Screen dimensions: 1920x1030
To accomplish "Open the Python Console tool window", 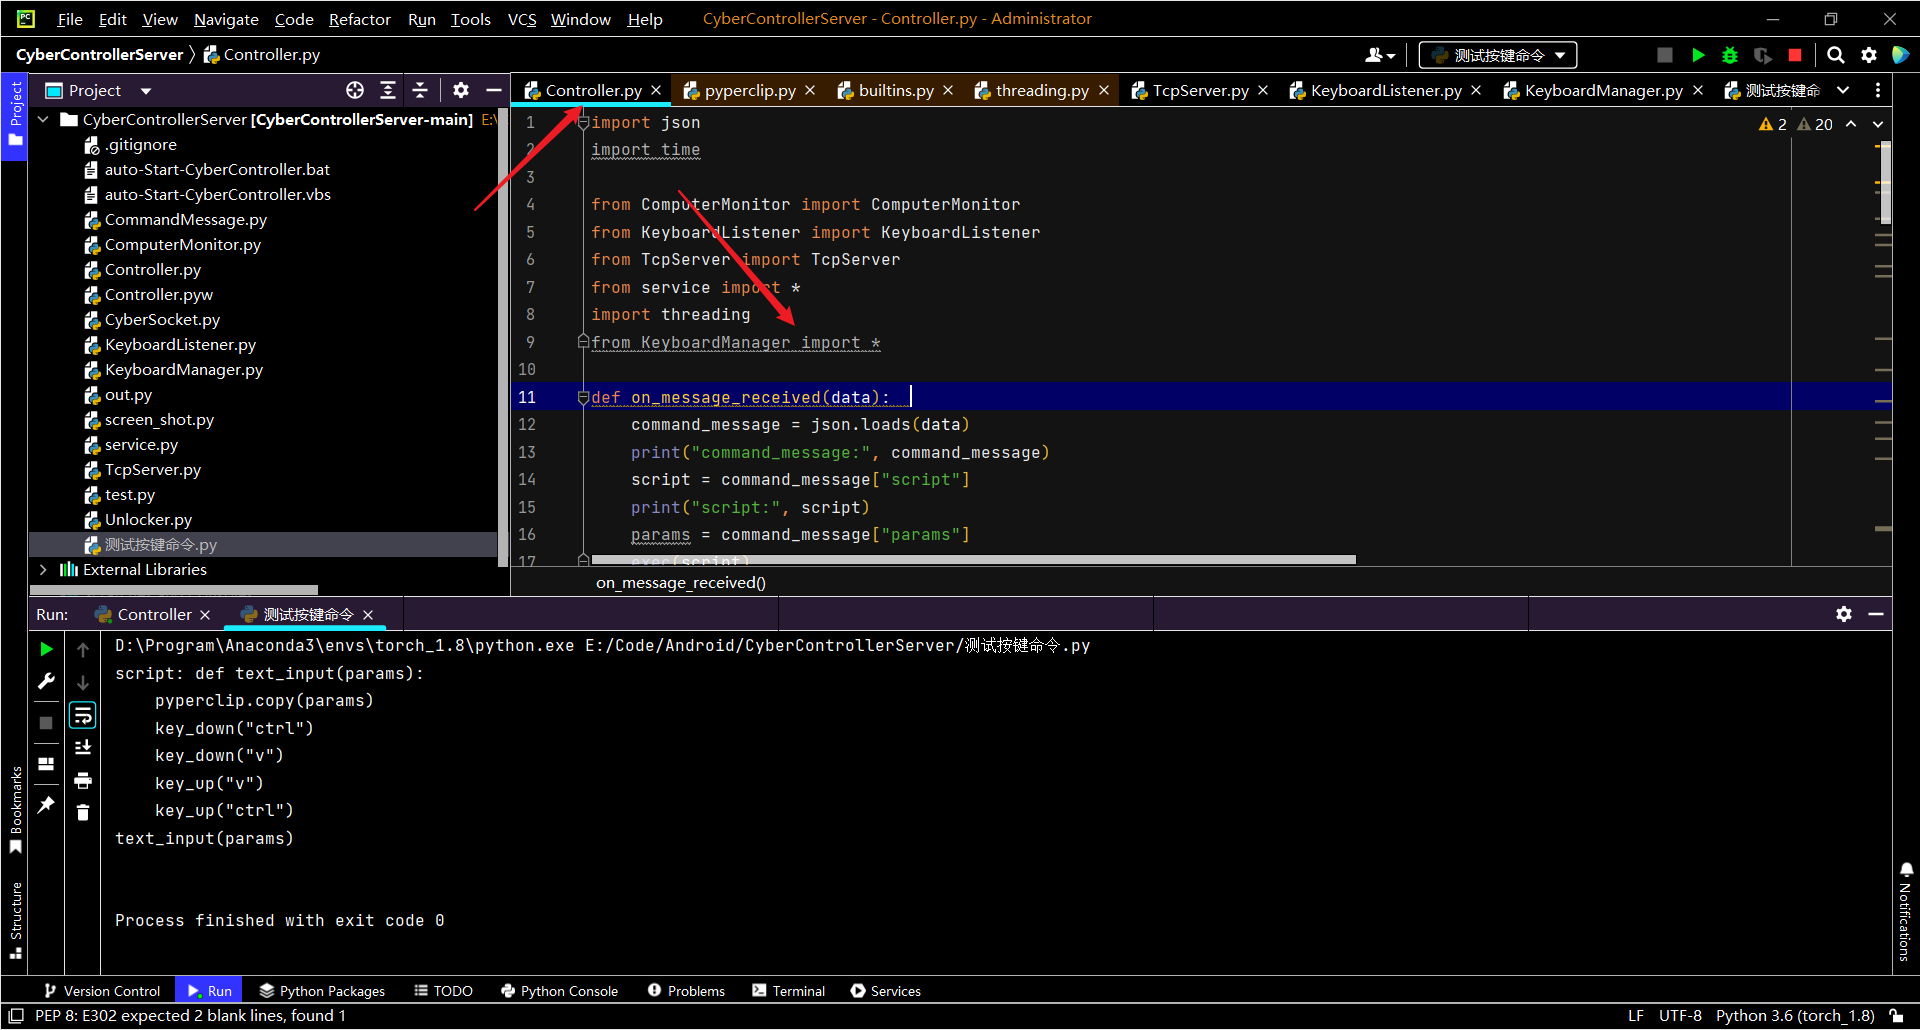I will (x=560, y=991).
